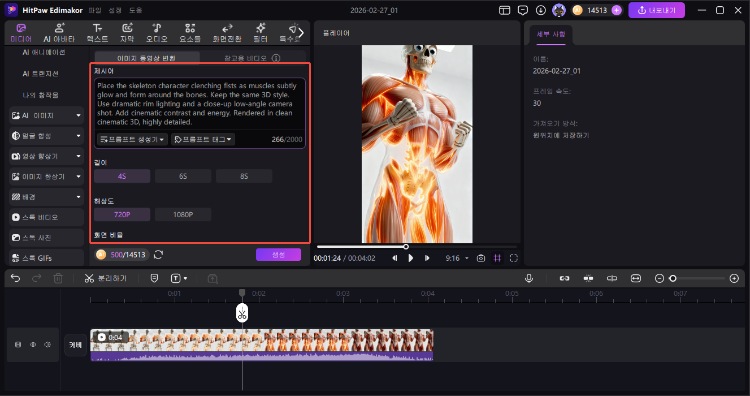
Task: Delete selected clip with the trash icon
Action: click(x=58, y=278)
